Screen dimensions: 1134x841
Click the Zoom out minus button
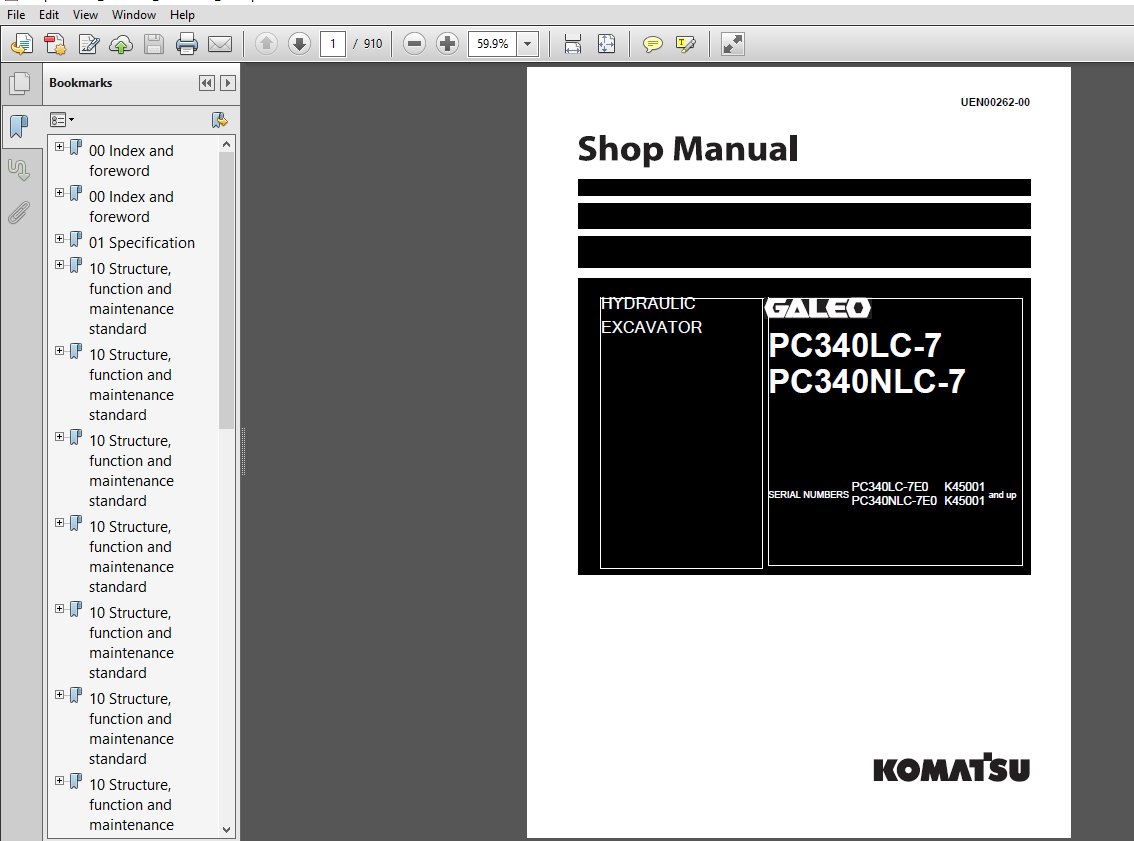coord(414,44)
